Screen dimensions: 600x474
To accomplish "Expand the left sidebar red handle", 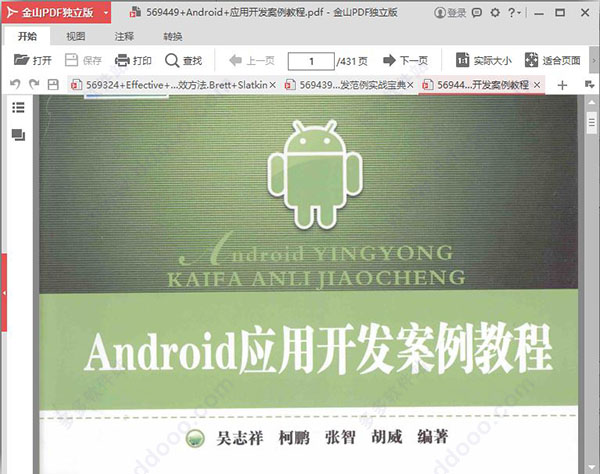I will pos(4,293).
